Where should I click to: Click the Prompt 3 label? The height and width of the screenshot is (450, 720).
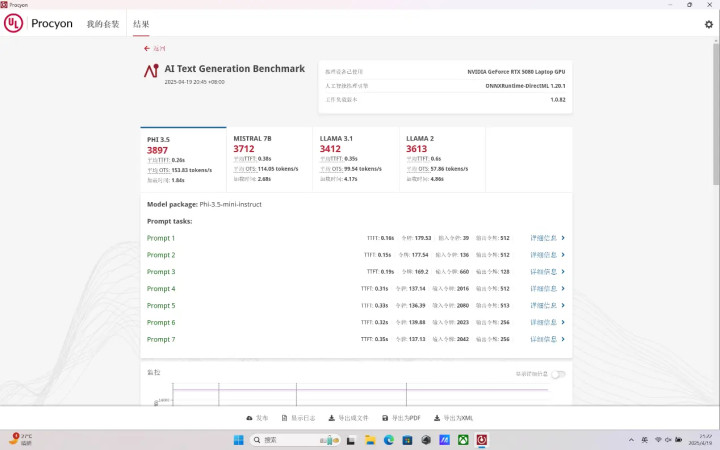coord(161,272)
